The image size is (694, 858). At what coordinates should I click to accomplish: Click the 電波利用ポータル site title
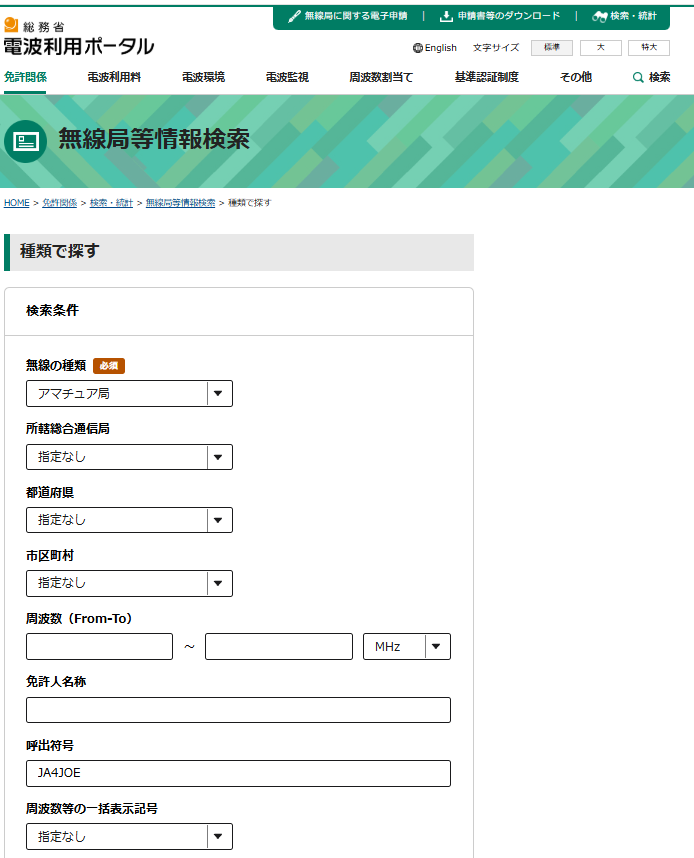pos(79,47)
